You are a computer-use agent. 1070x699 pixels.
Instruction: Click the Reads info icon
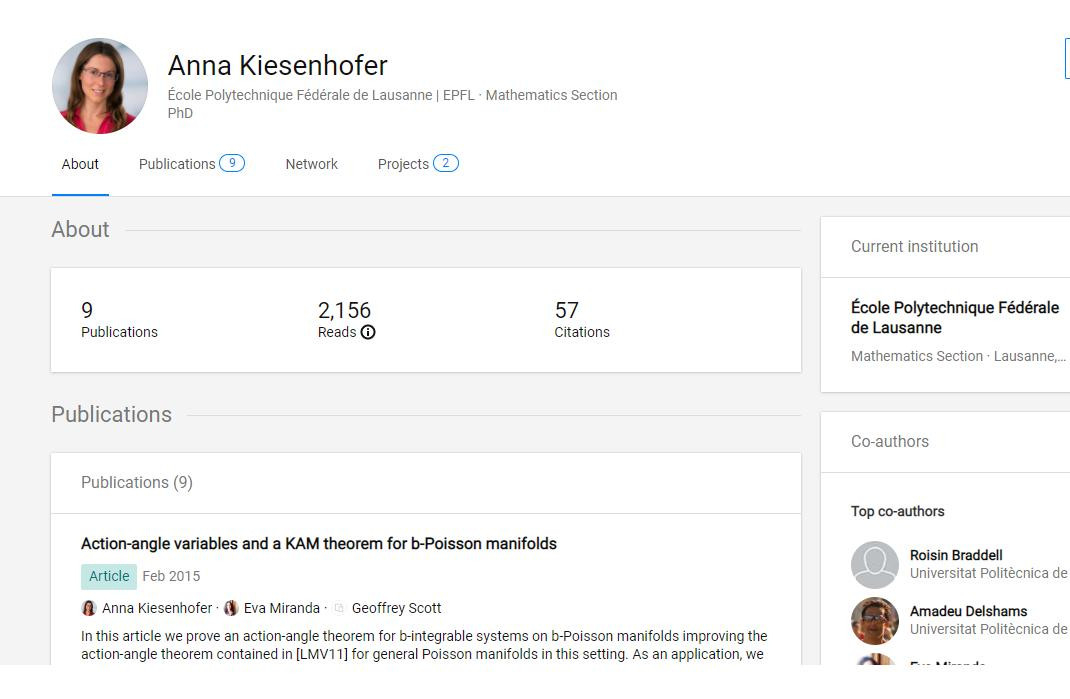point(368,332)
